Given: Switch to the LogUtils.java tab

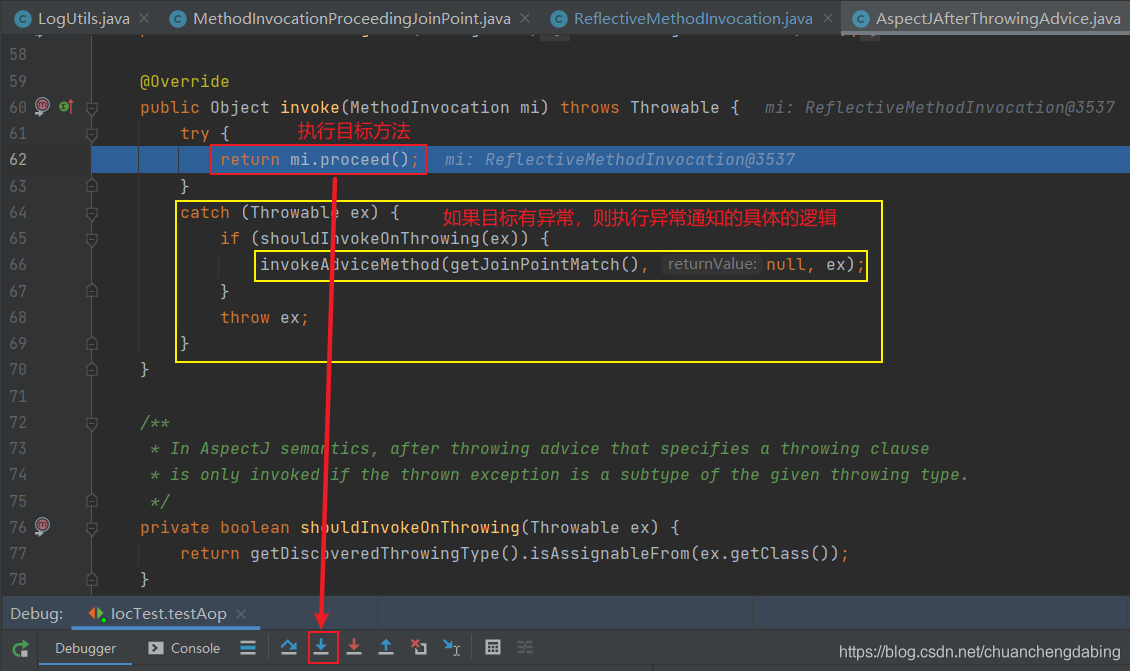Looking at the screenshot, I should coord(83,19).
